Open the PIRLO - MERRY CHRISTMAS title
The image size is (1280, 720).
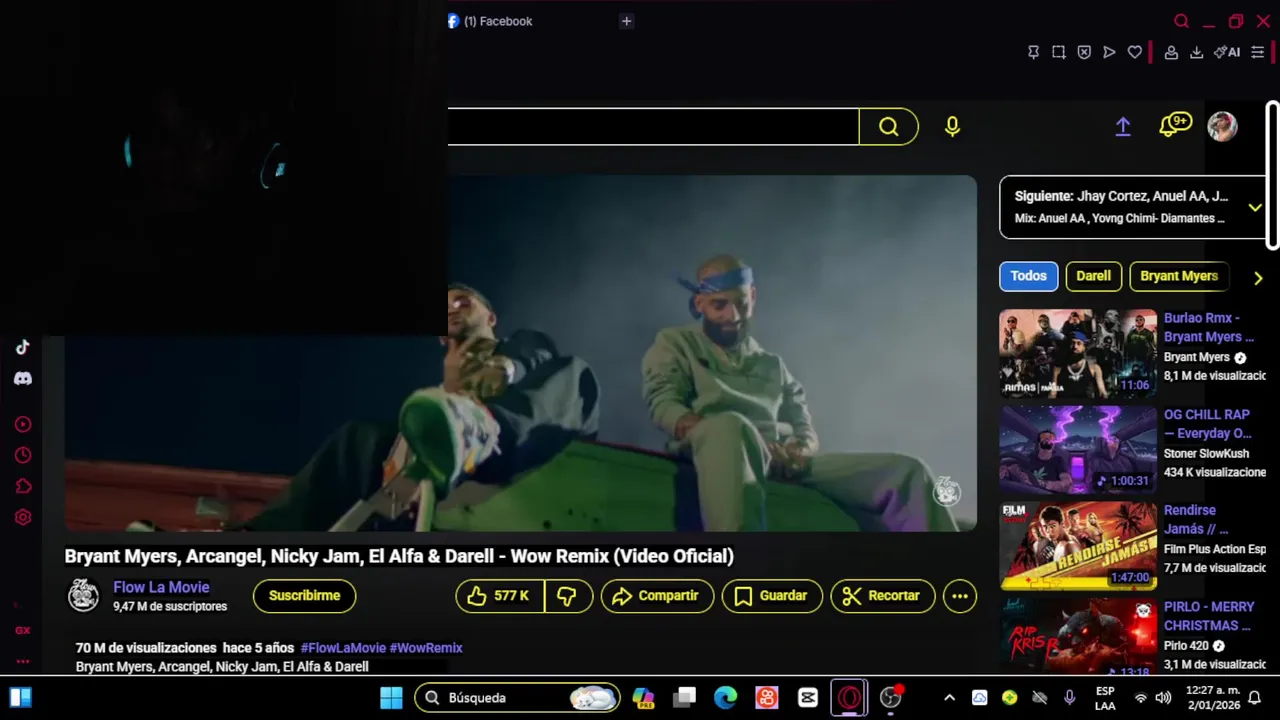pyautogui.click(x=1208, y=616)
